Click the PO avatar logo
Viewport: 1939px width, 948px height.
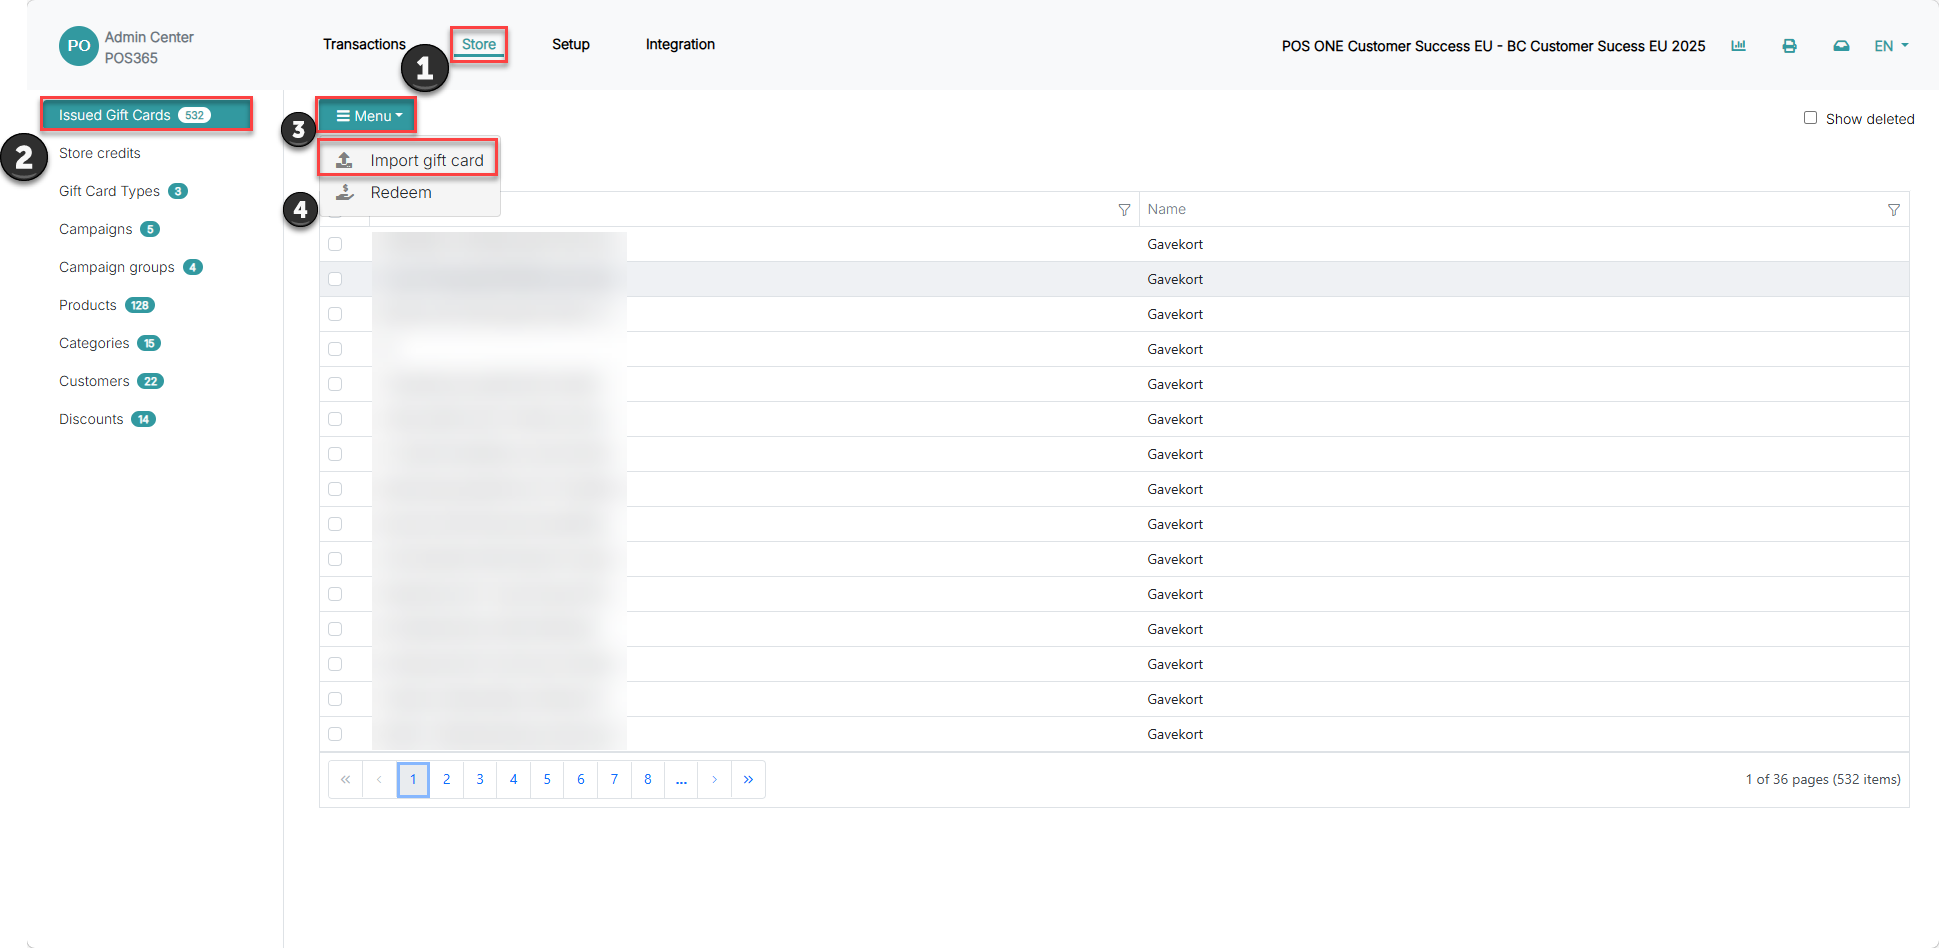79,46
